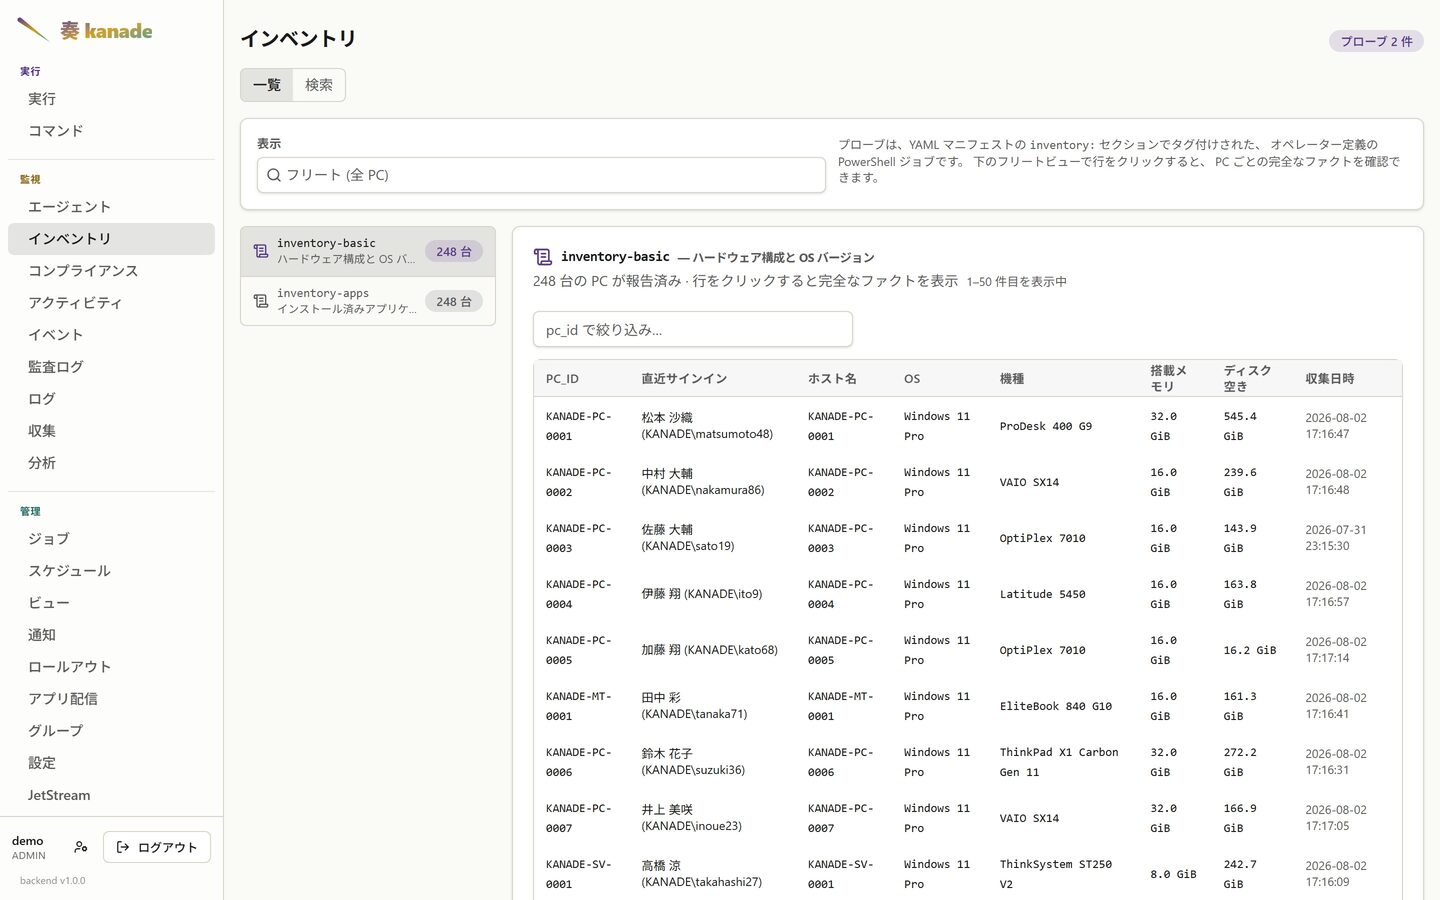Click the inventory-basic probe script icon in list

pos(261,251)
